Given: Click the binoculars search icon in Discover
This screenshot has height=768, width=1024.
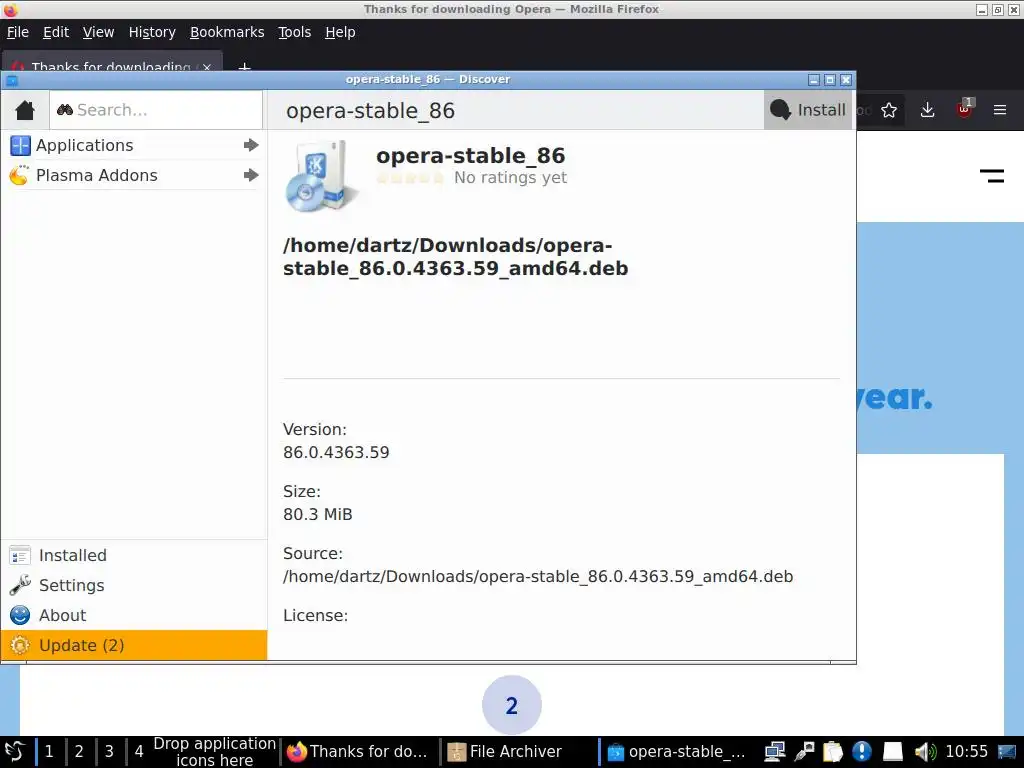Looking at the screenshot, I should click(x=65, y=110).
